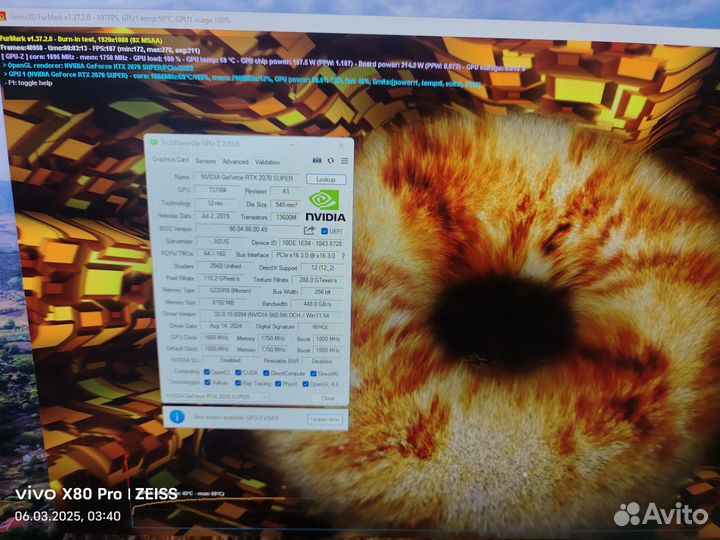
Task: Click the Close button in GPU-Z
Action: point(328,398)
